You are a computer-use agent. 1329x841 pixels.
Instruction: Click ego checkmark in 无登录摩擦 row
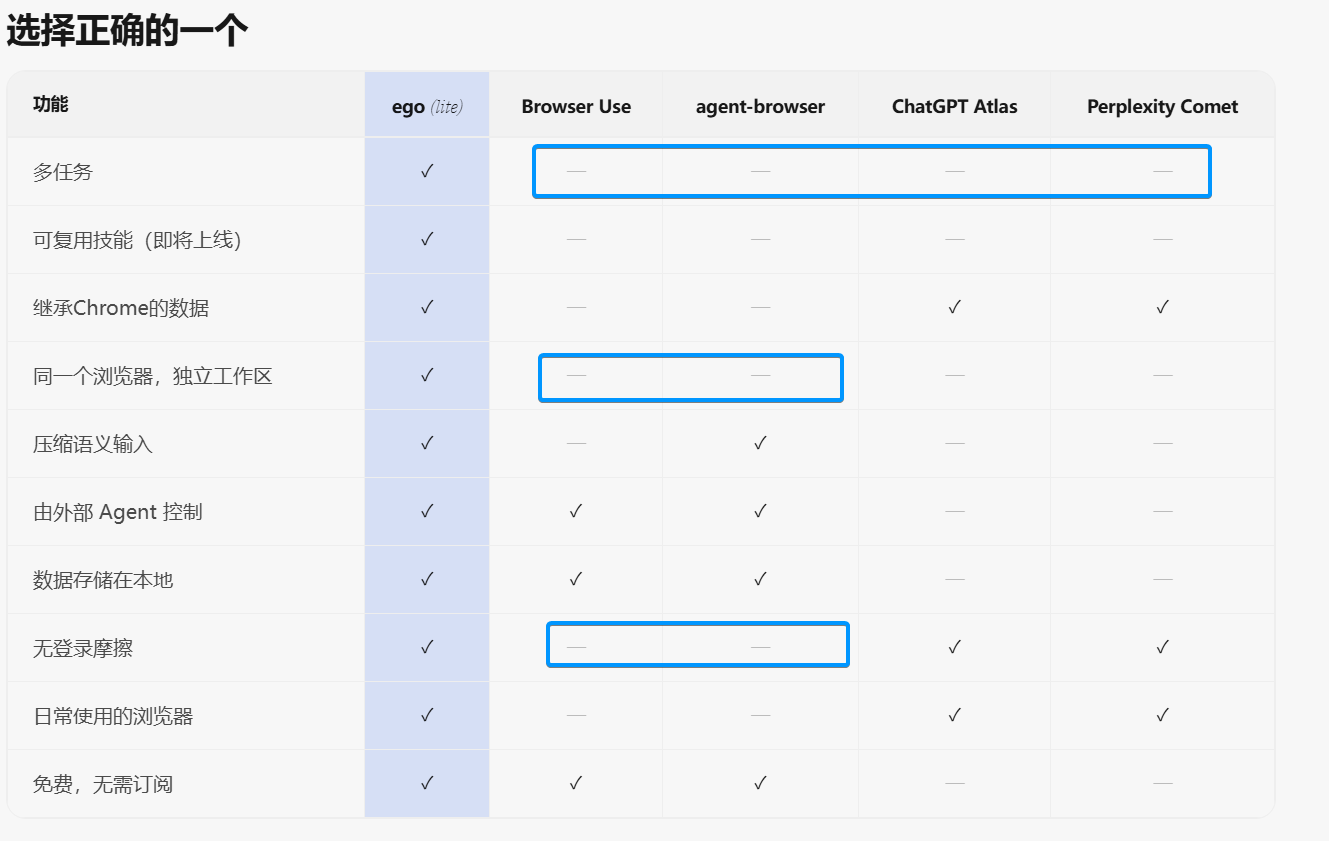pyautogui.click(x=427, y=647)
